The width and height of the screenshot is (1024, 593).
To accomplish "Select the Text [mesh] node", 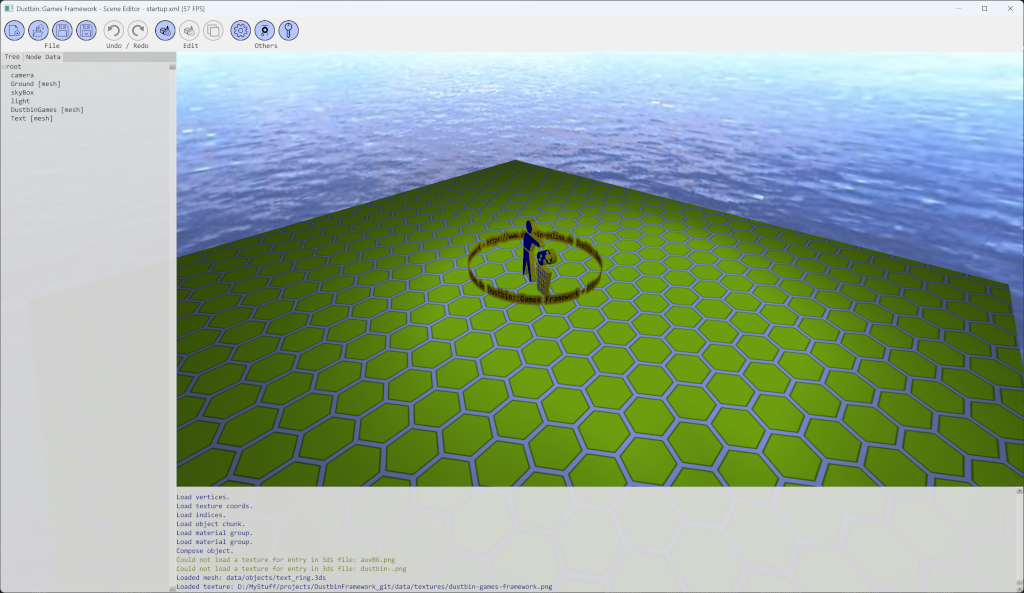I will 31,118.
